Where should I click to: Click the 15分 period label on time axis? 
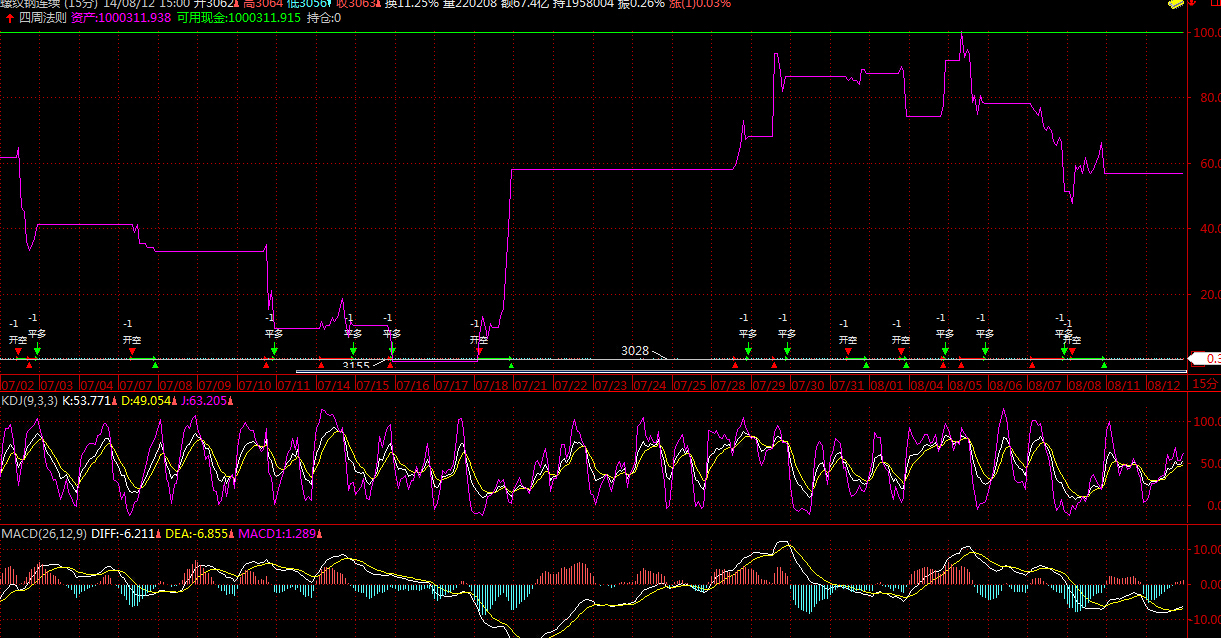coord(1206,384)
